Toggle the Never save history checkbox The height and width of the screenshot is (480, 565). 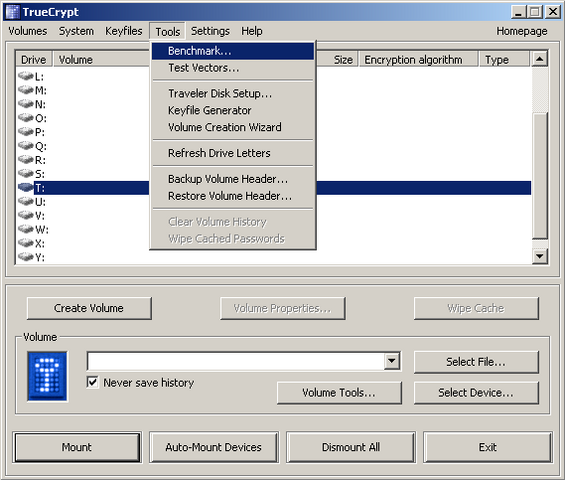(x=93, y=382)
